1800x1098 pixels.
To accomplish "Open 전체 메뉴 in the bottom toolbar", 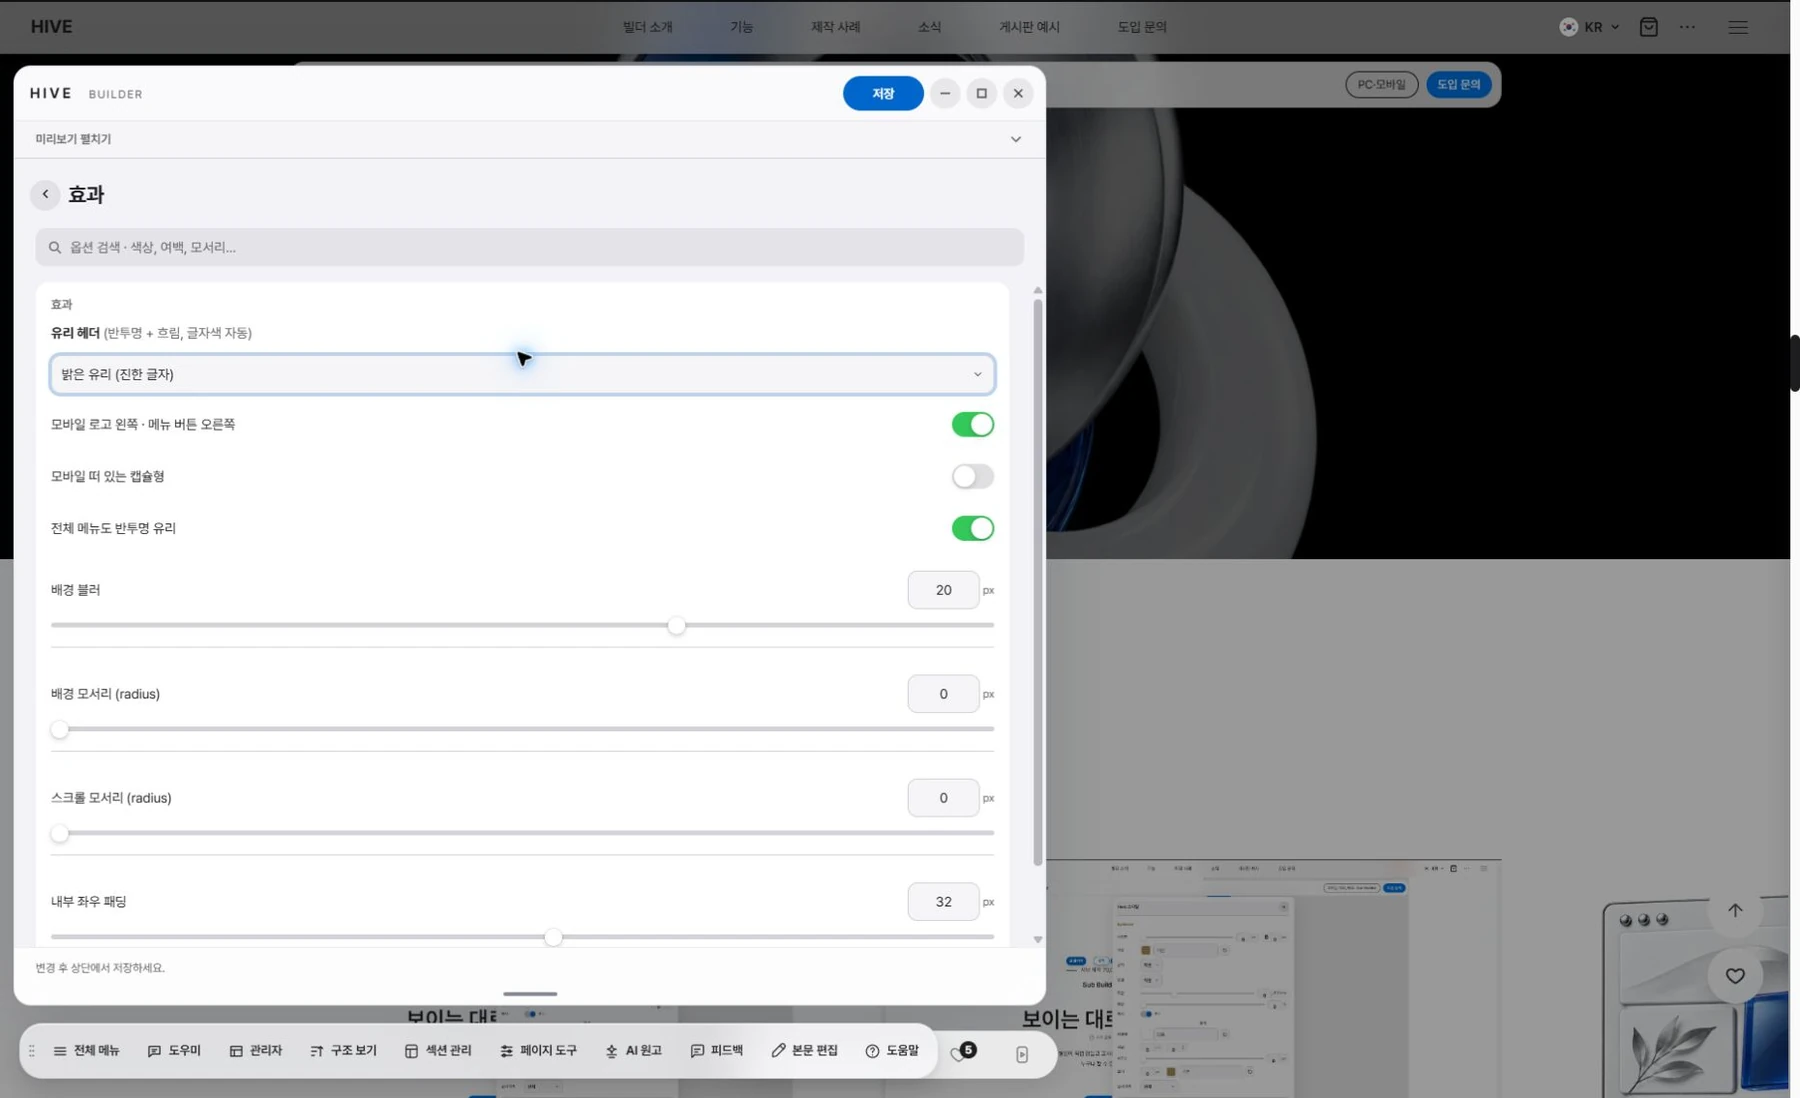I will tap(86, 1051).
